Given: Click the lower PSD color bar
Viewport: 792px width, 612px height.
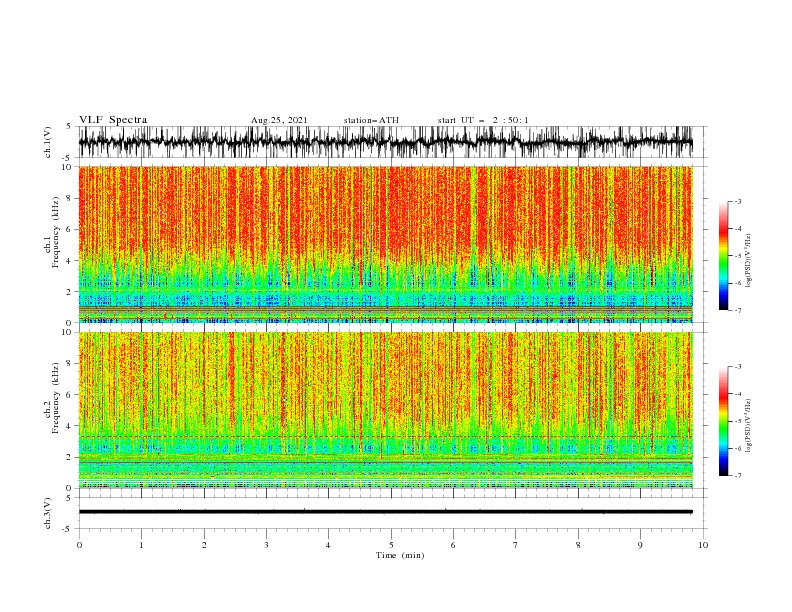Looking at the screenshot, I should click(723, 421).
